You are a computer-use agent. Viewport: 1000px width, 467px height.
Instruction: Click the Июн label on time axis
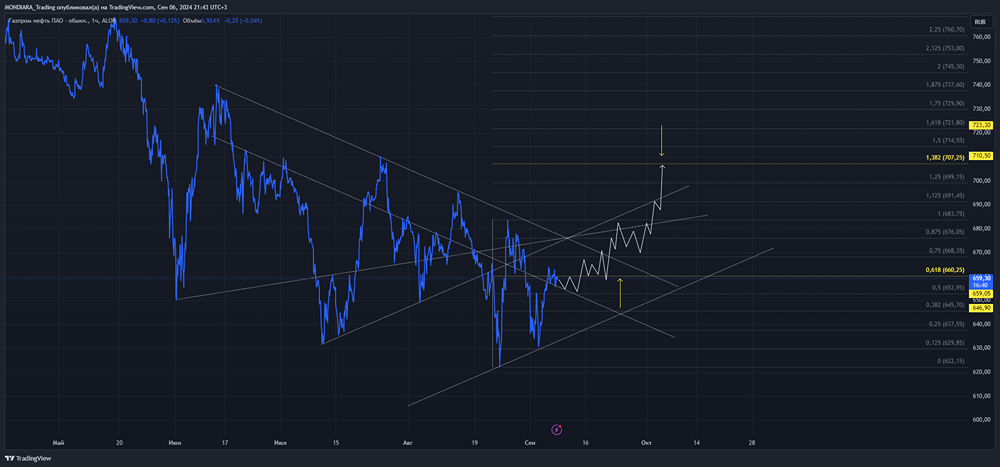(175, 442)
